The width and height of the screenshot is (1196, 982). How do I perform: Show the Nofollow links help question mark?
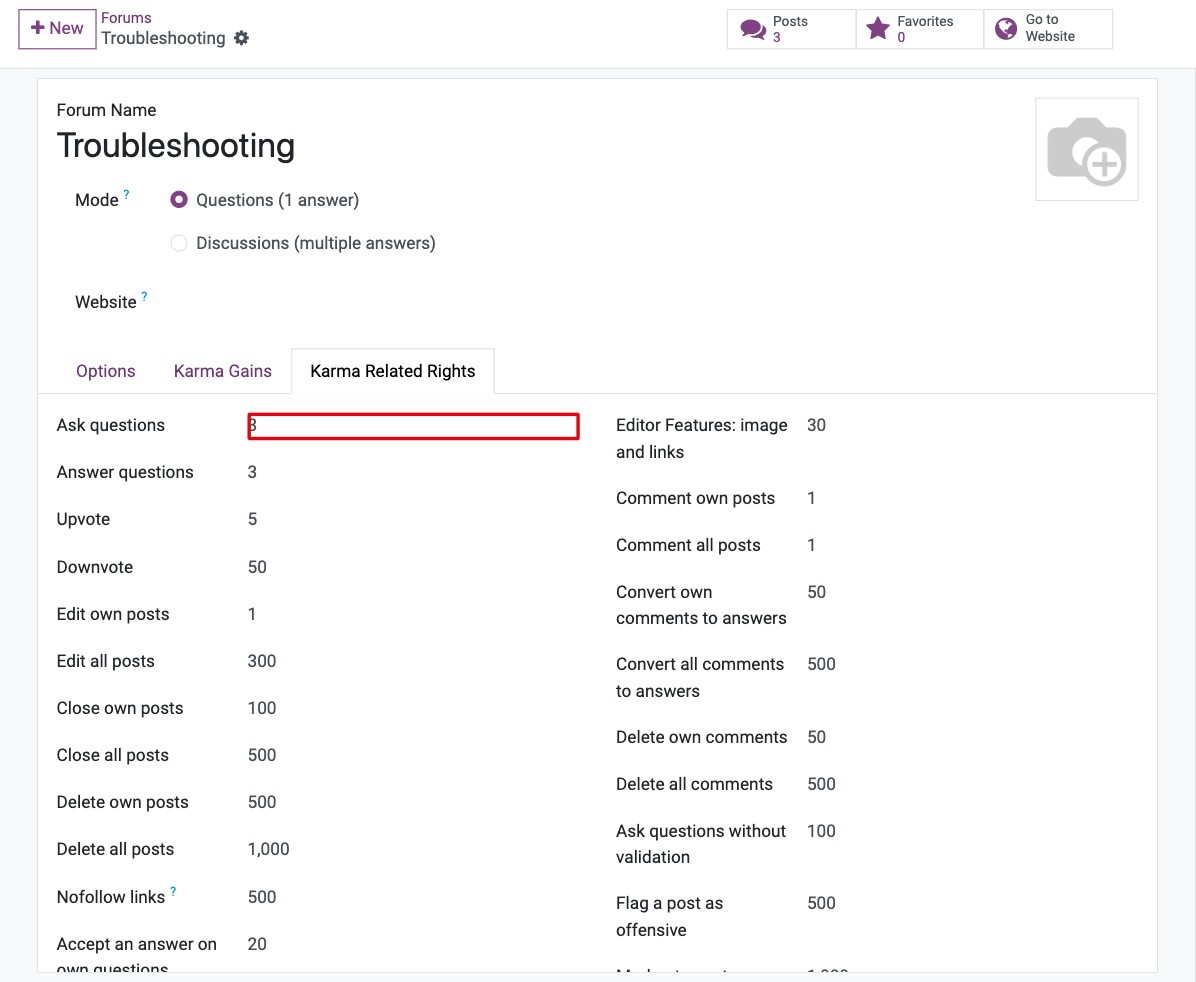tap(173, 891)
